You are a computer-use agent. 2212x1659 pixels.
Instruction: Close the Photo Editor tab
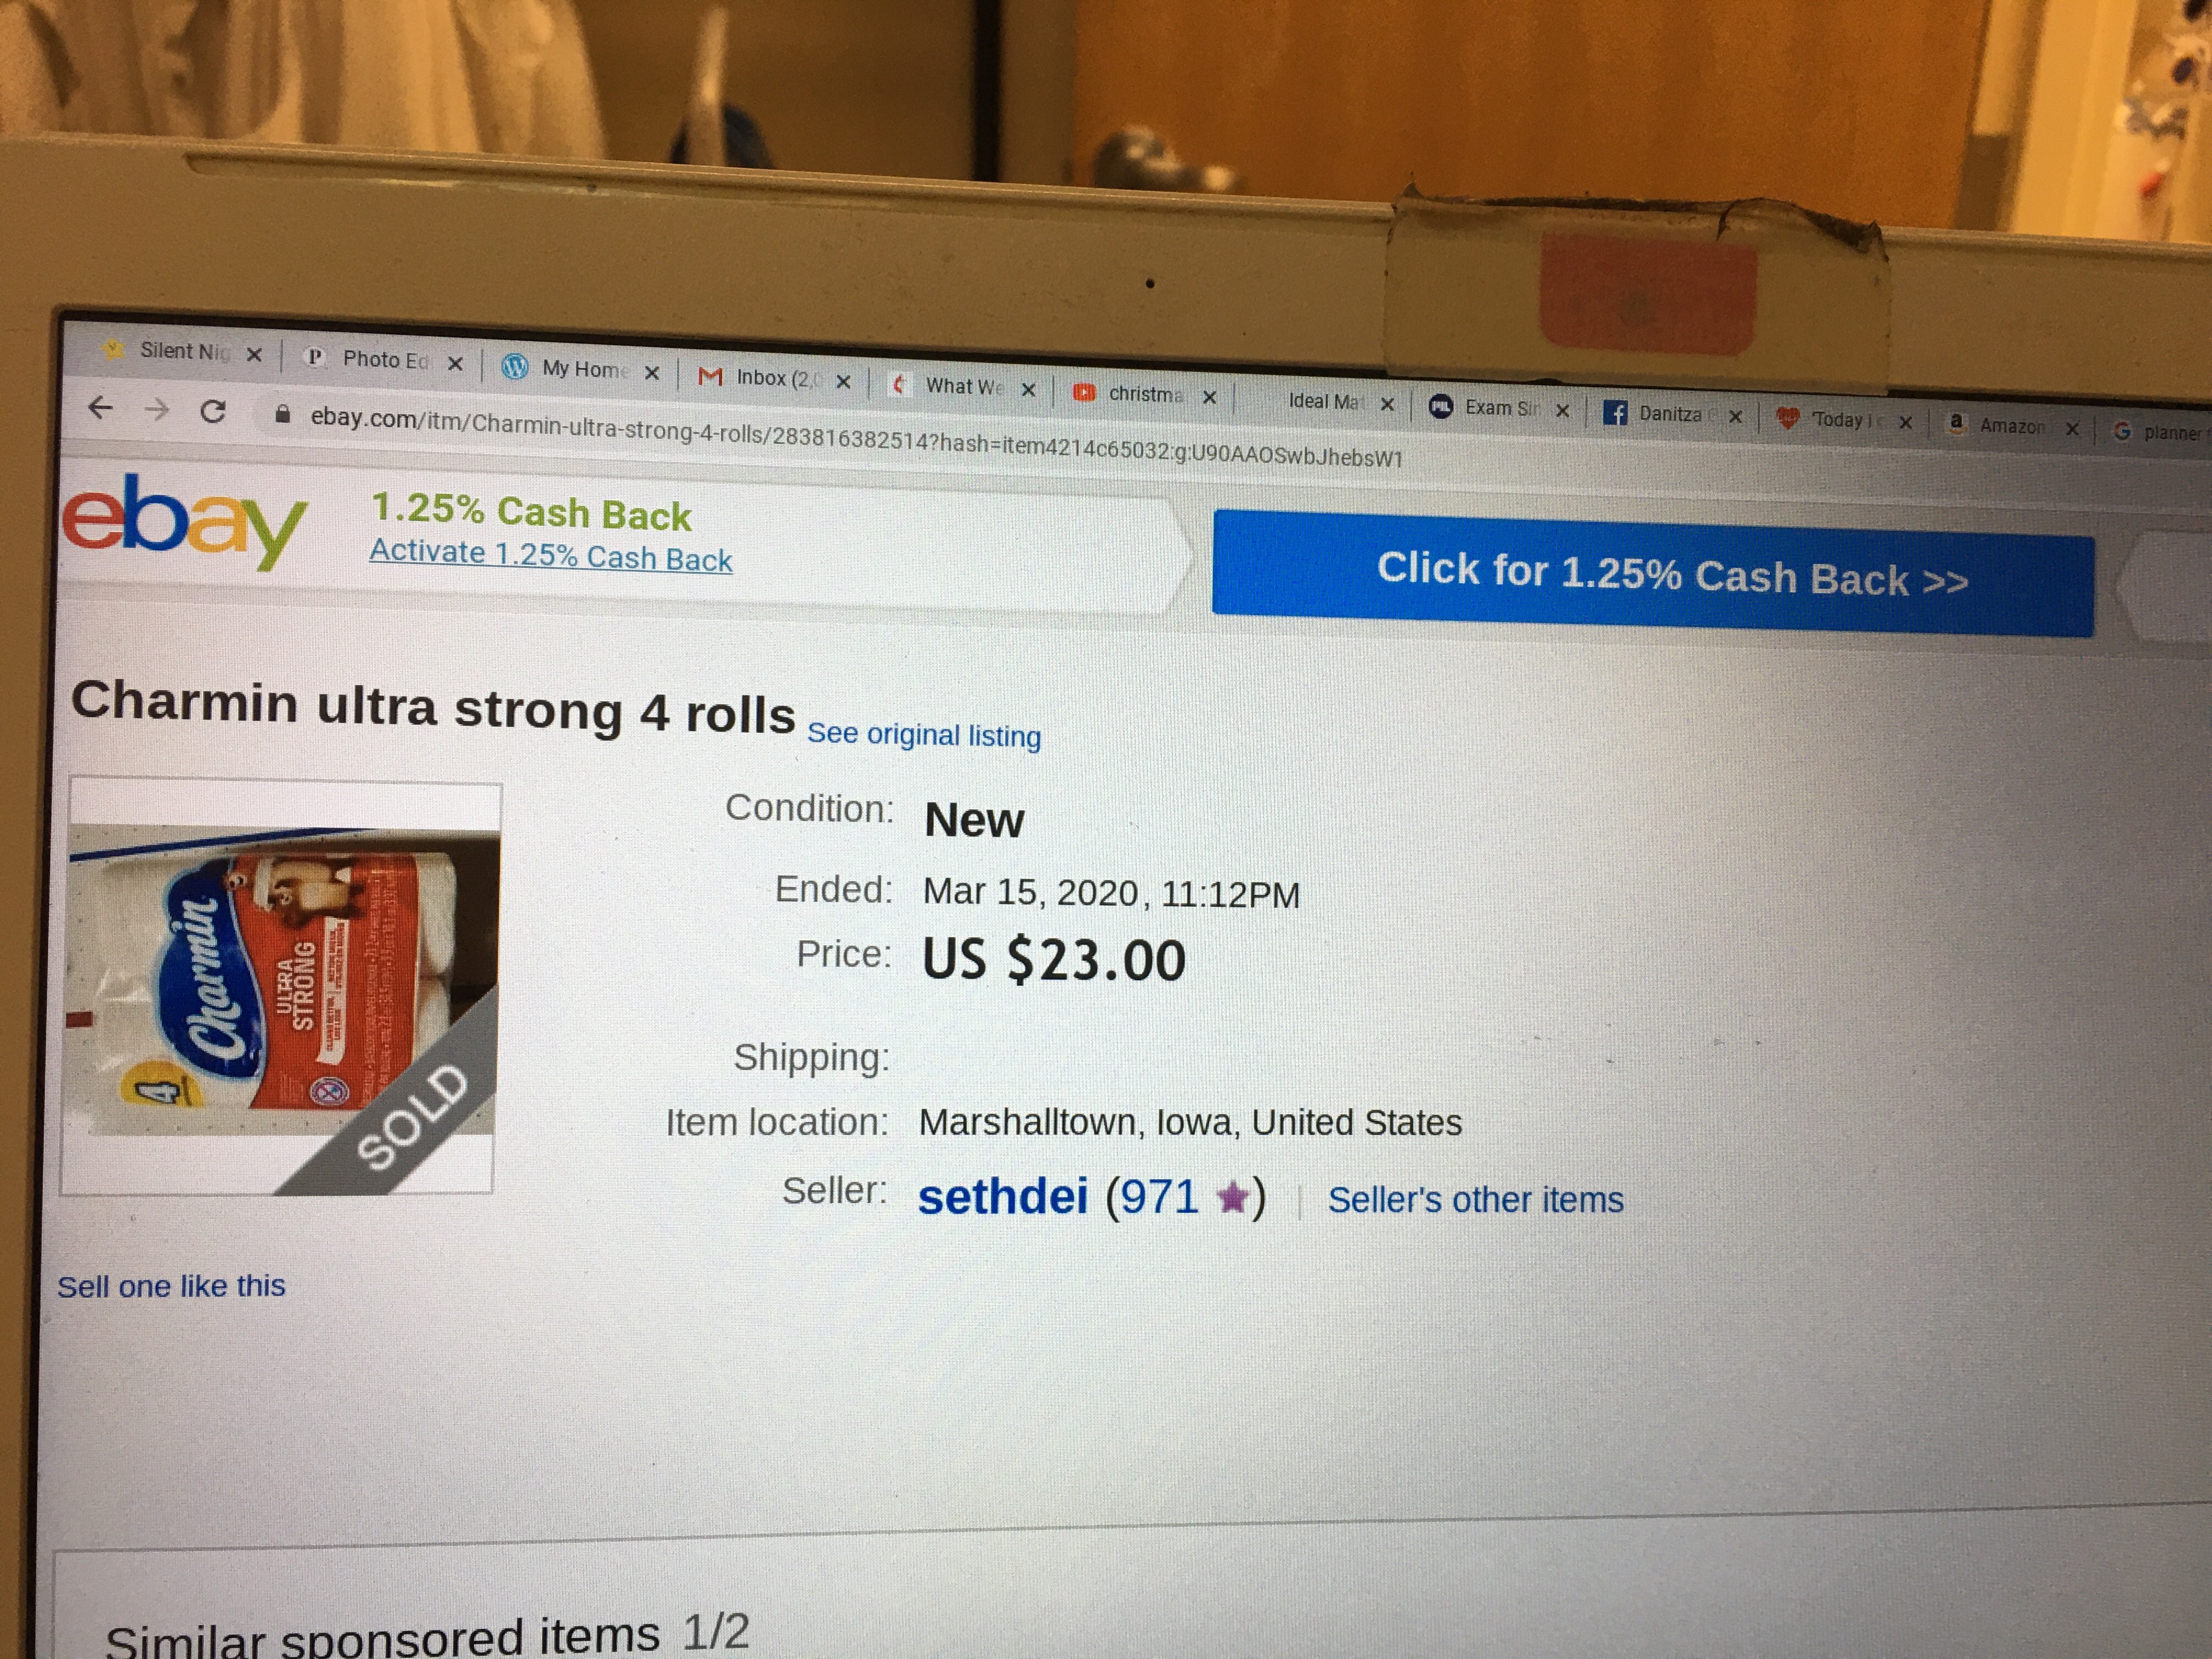tap(455, 363)
